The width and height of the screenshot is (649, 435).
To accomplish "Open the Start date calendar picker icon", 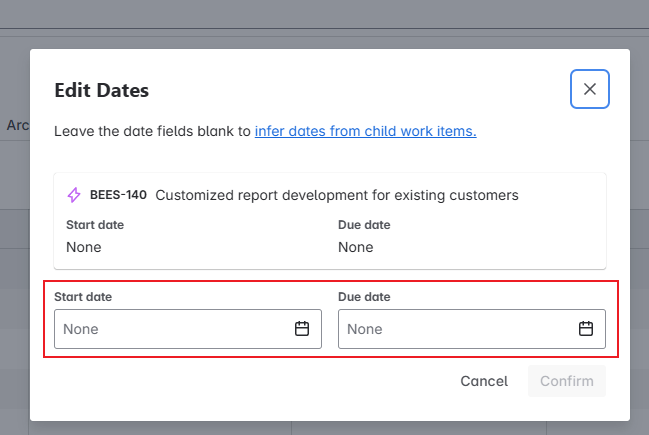I will 302,329.
